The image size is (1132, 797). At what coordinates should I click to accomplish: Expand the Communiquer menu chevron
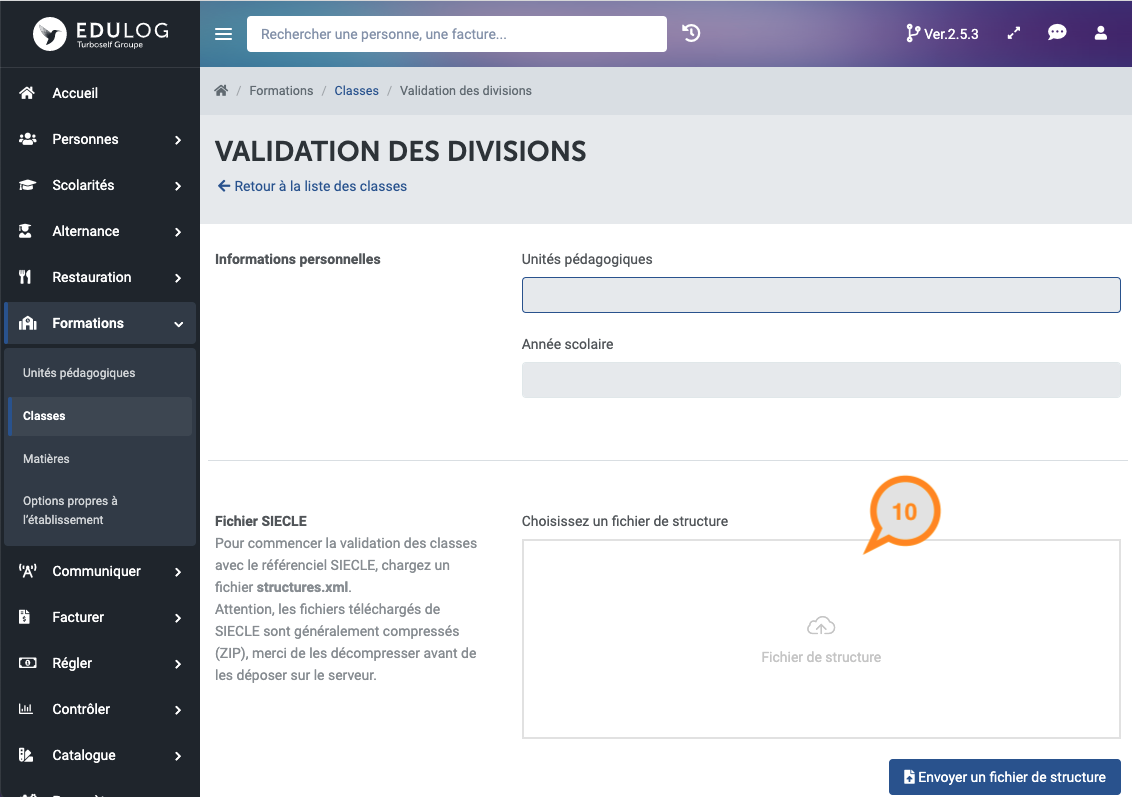pos(178,572)
